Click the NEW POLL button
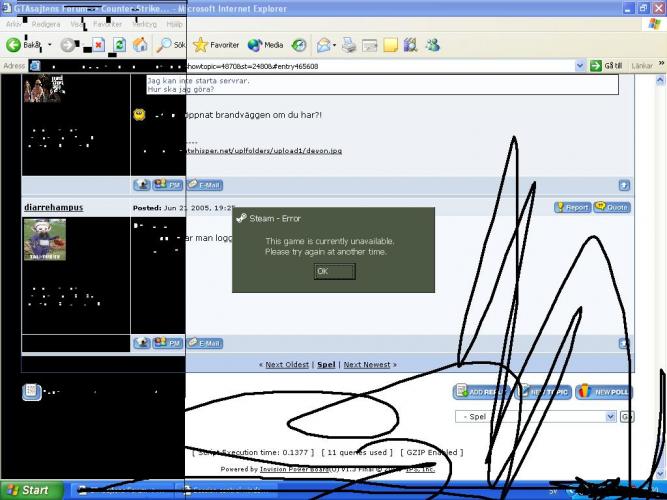 pyautogui.click(x=604, y=391)
